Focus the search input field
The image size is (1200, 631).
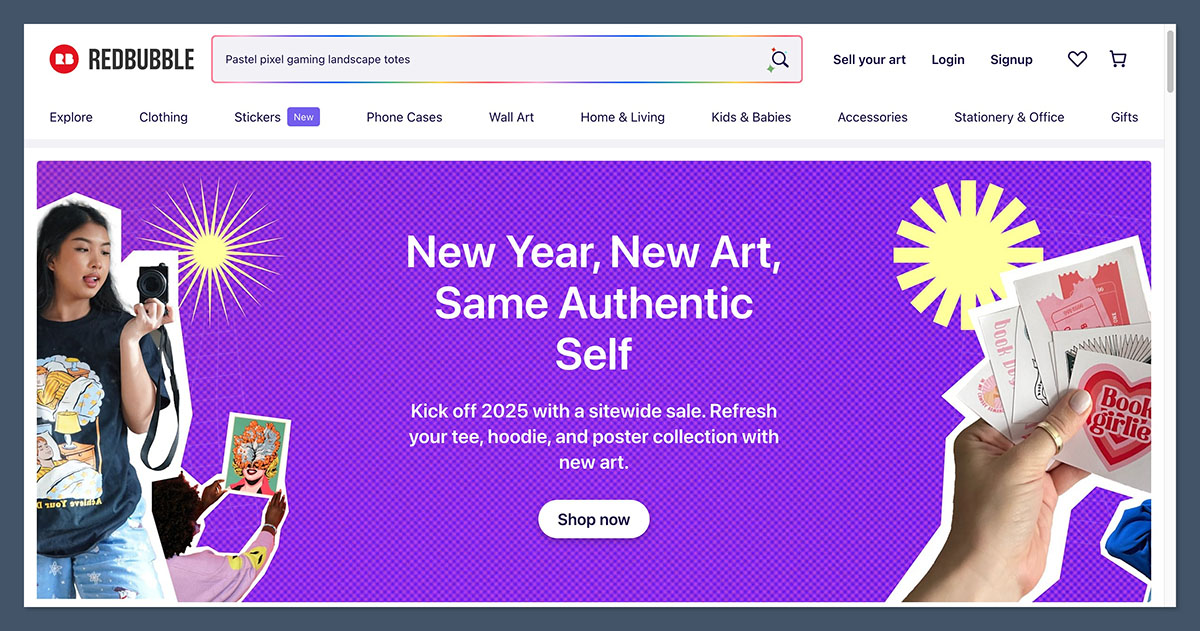(490, 60)
